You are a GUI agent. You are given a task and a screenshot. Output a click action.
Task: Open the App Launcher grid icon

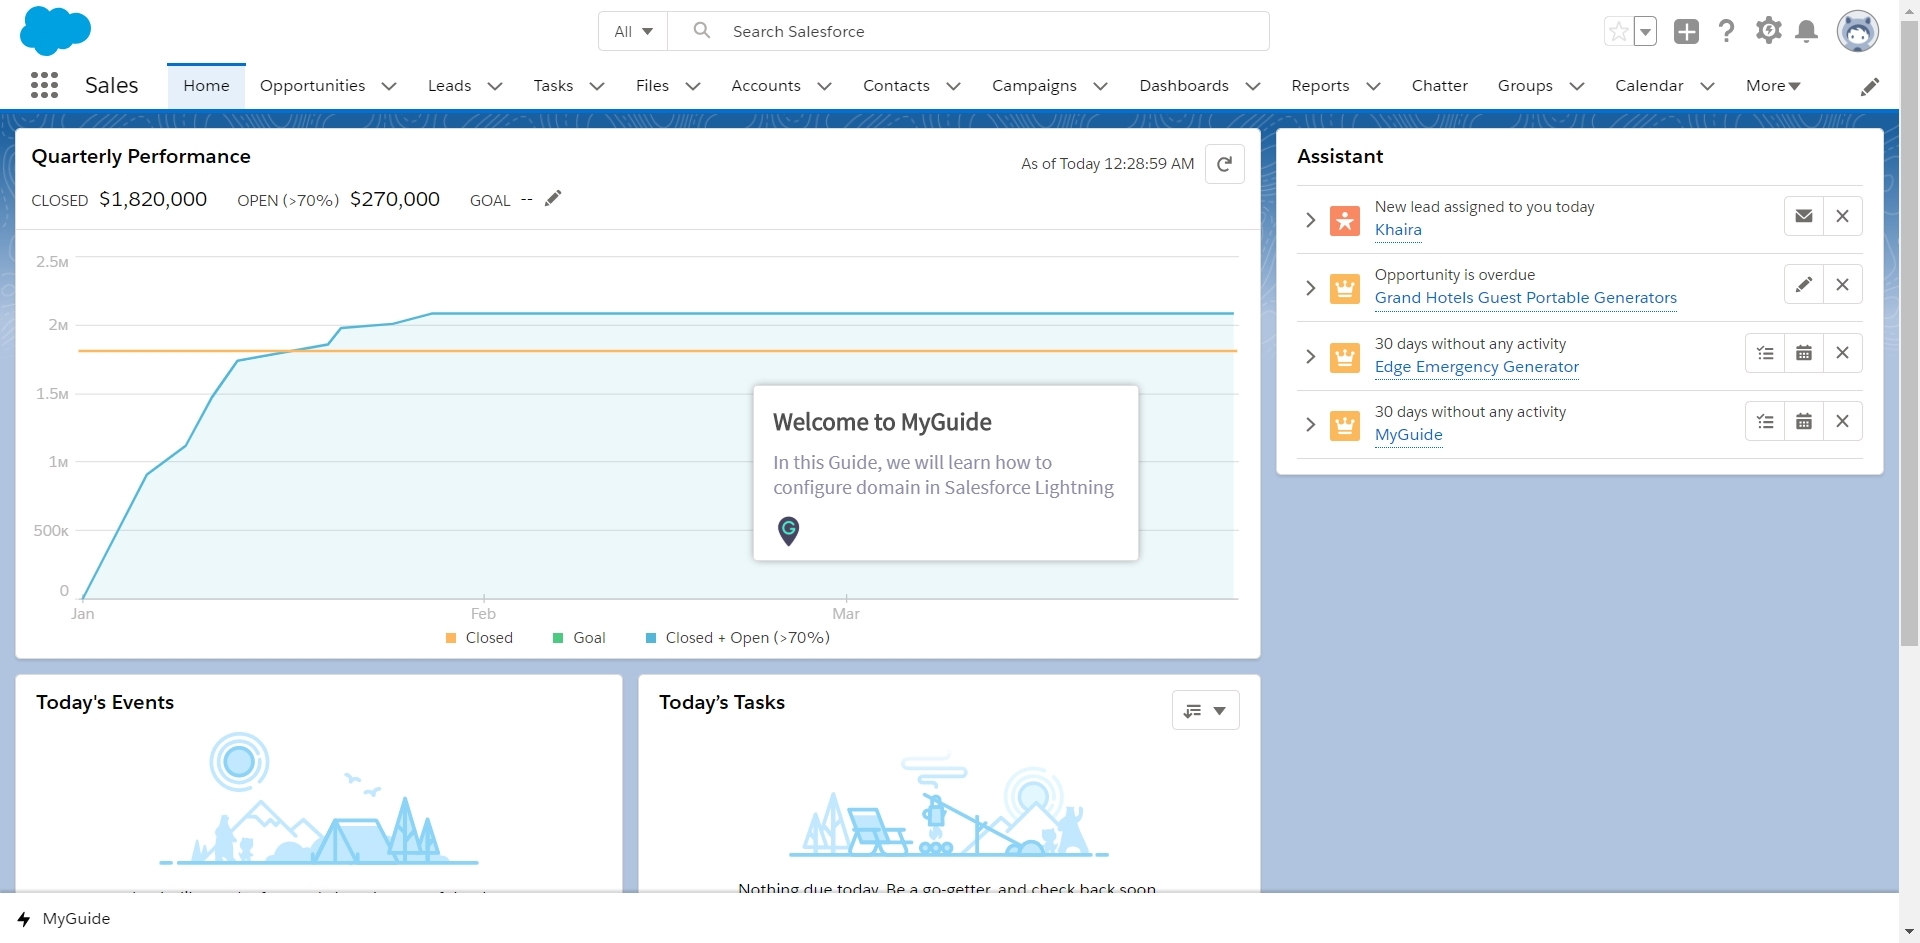(44, 85)
